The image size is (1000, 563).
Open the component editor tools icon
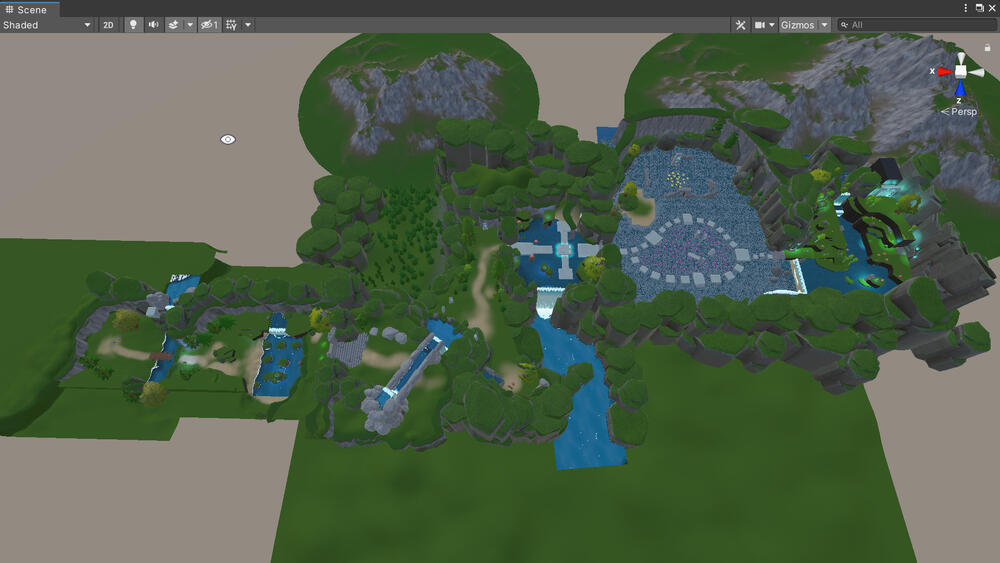(x=741, y=25)
